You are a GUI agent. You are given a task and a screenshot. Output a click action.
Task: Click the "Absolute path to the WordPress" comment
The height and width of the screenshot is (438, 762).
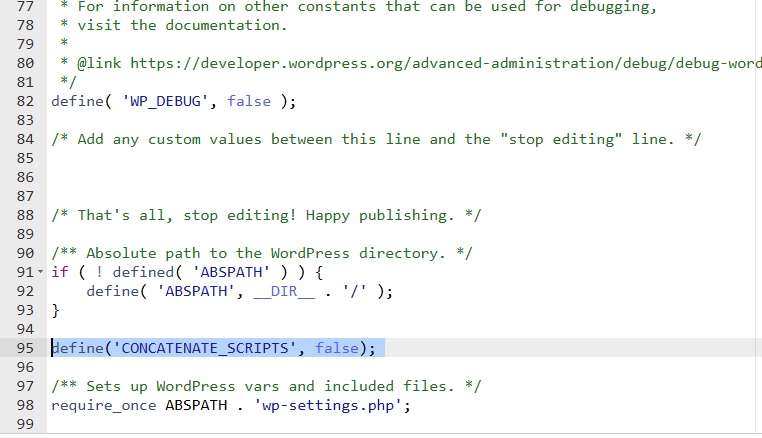[x=262, y=253]
